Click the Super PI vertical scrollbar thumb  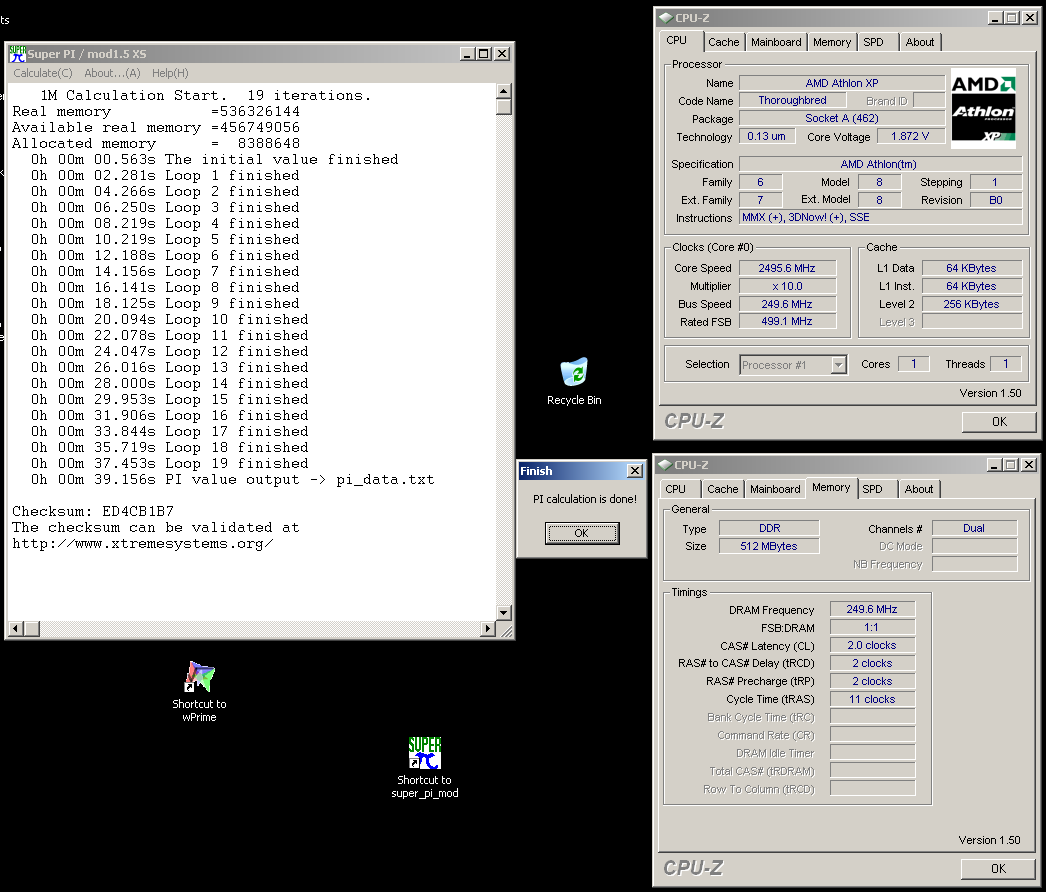coord(504,107)
